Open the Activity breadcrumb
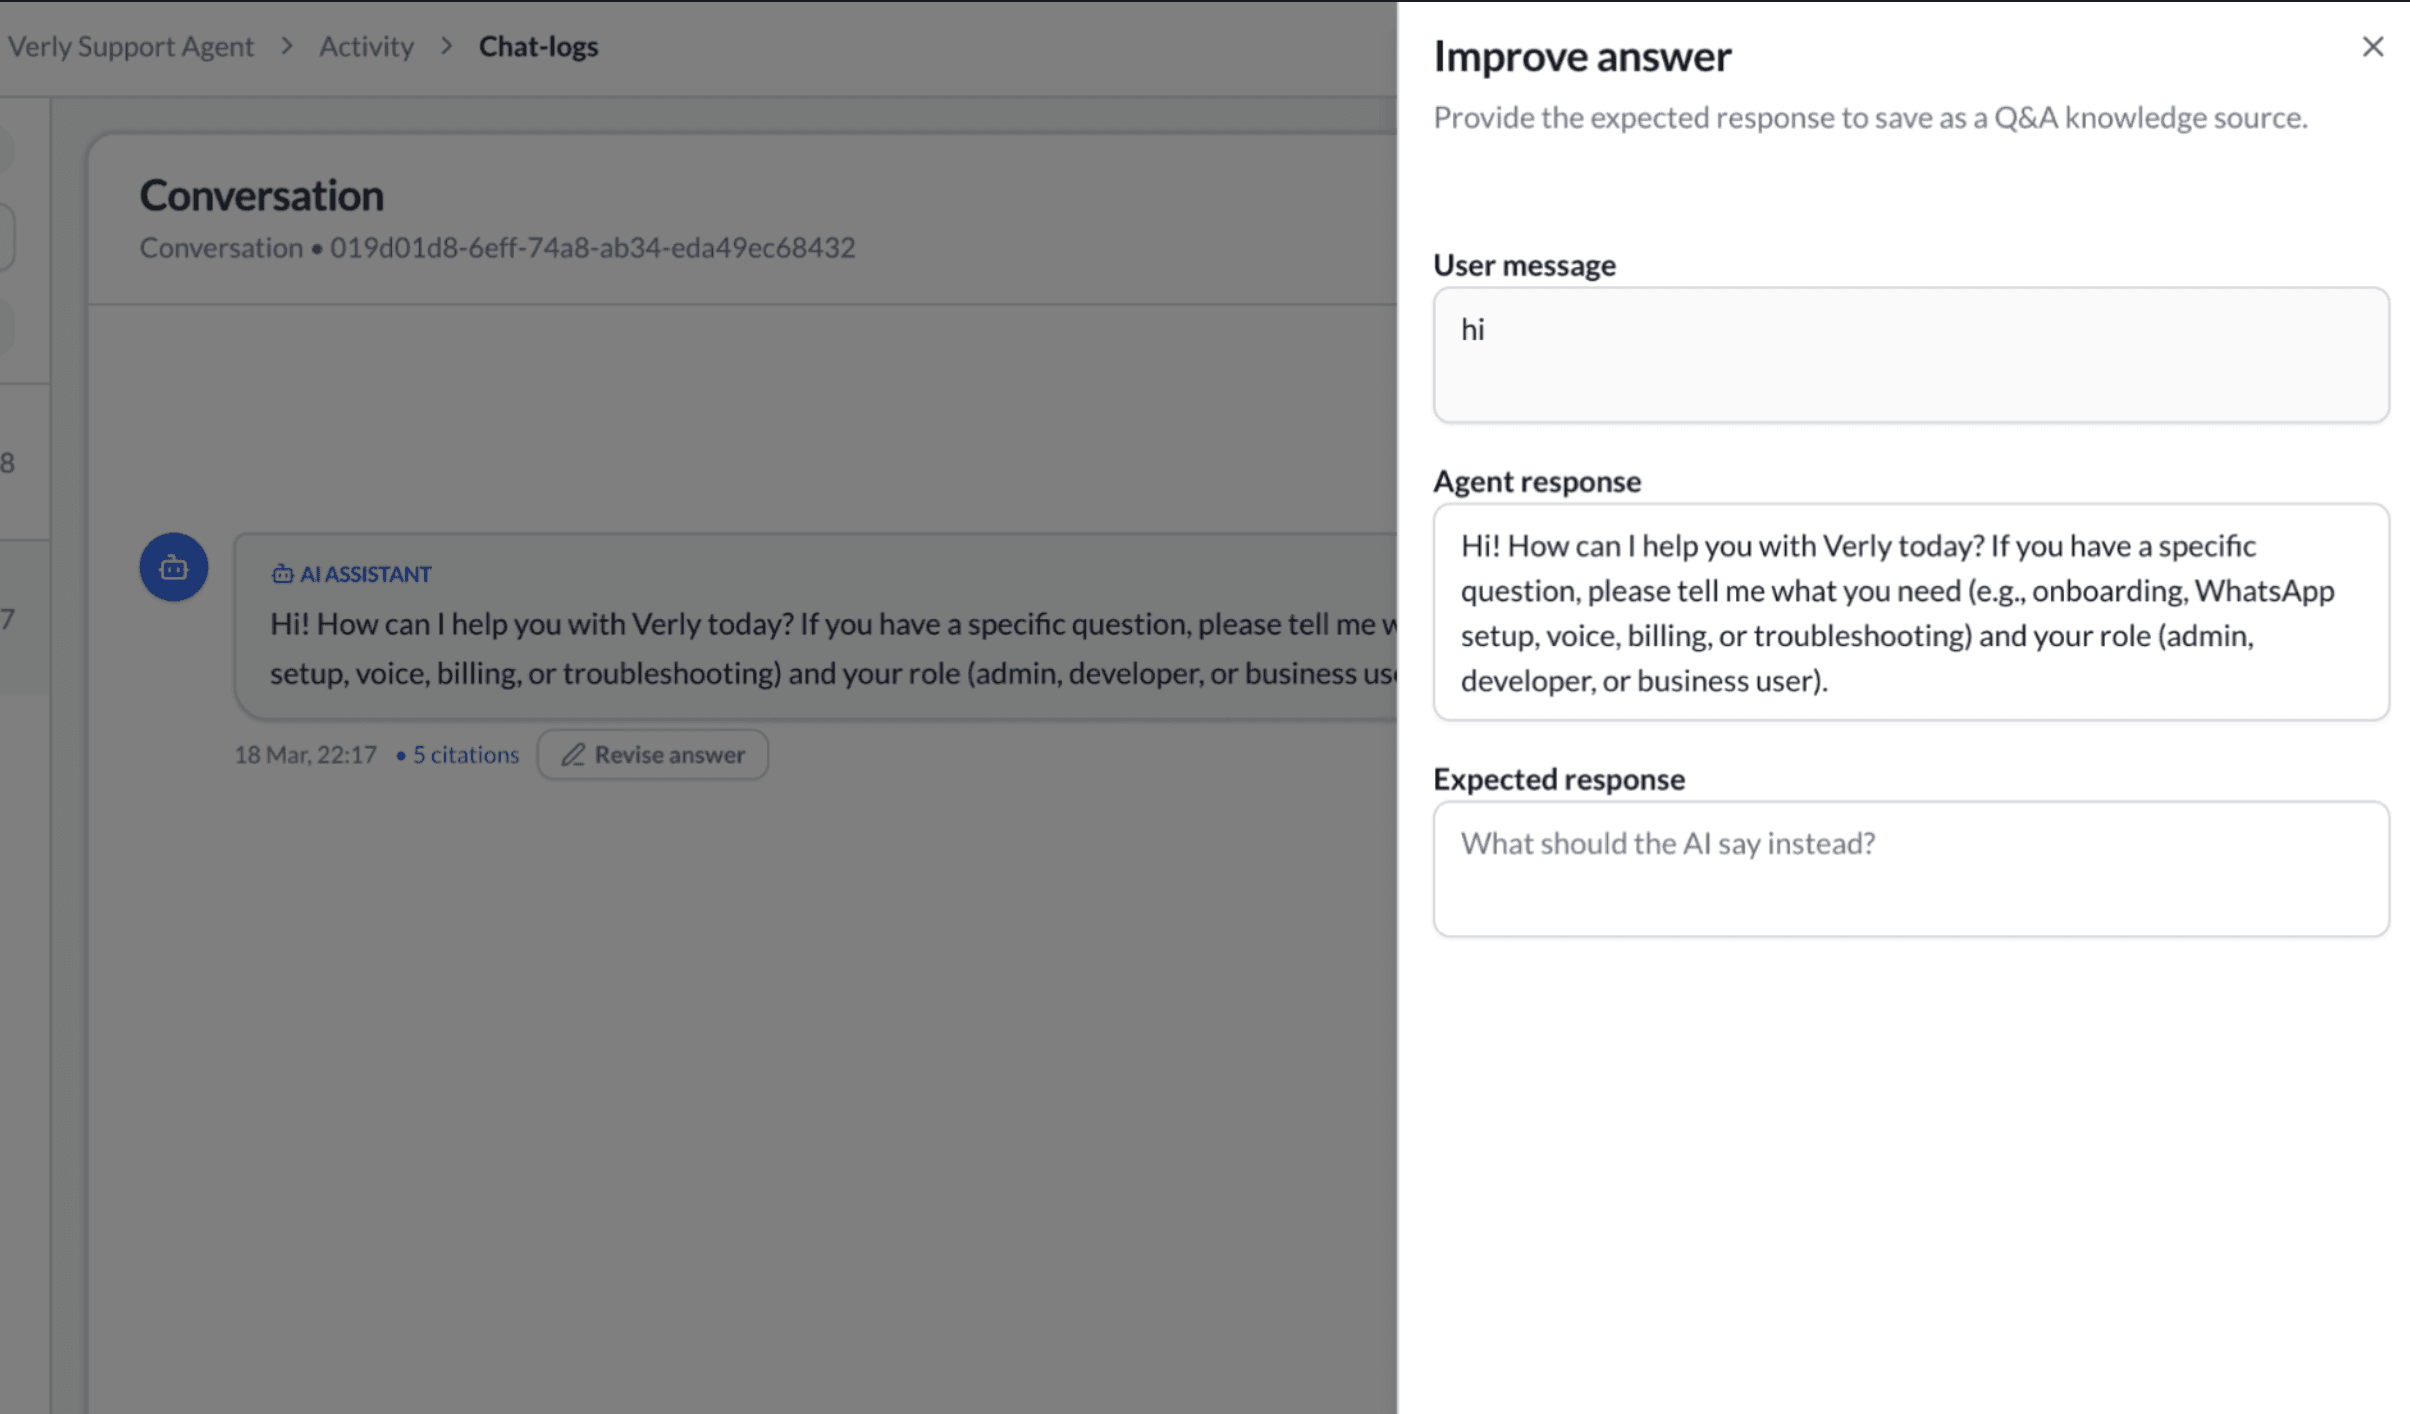 coord(366,46)
